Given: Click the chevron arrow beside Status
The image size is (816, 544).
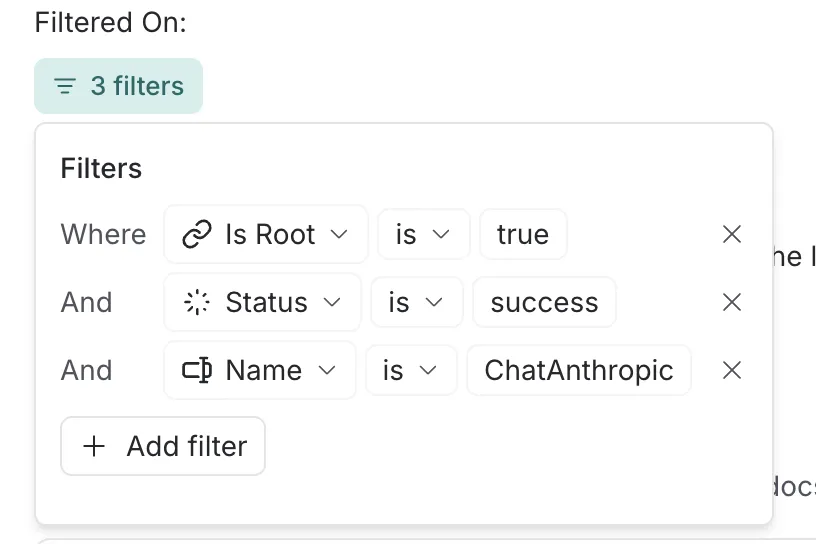Looking at the screenshot, I should coord(332,303).
